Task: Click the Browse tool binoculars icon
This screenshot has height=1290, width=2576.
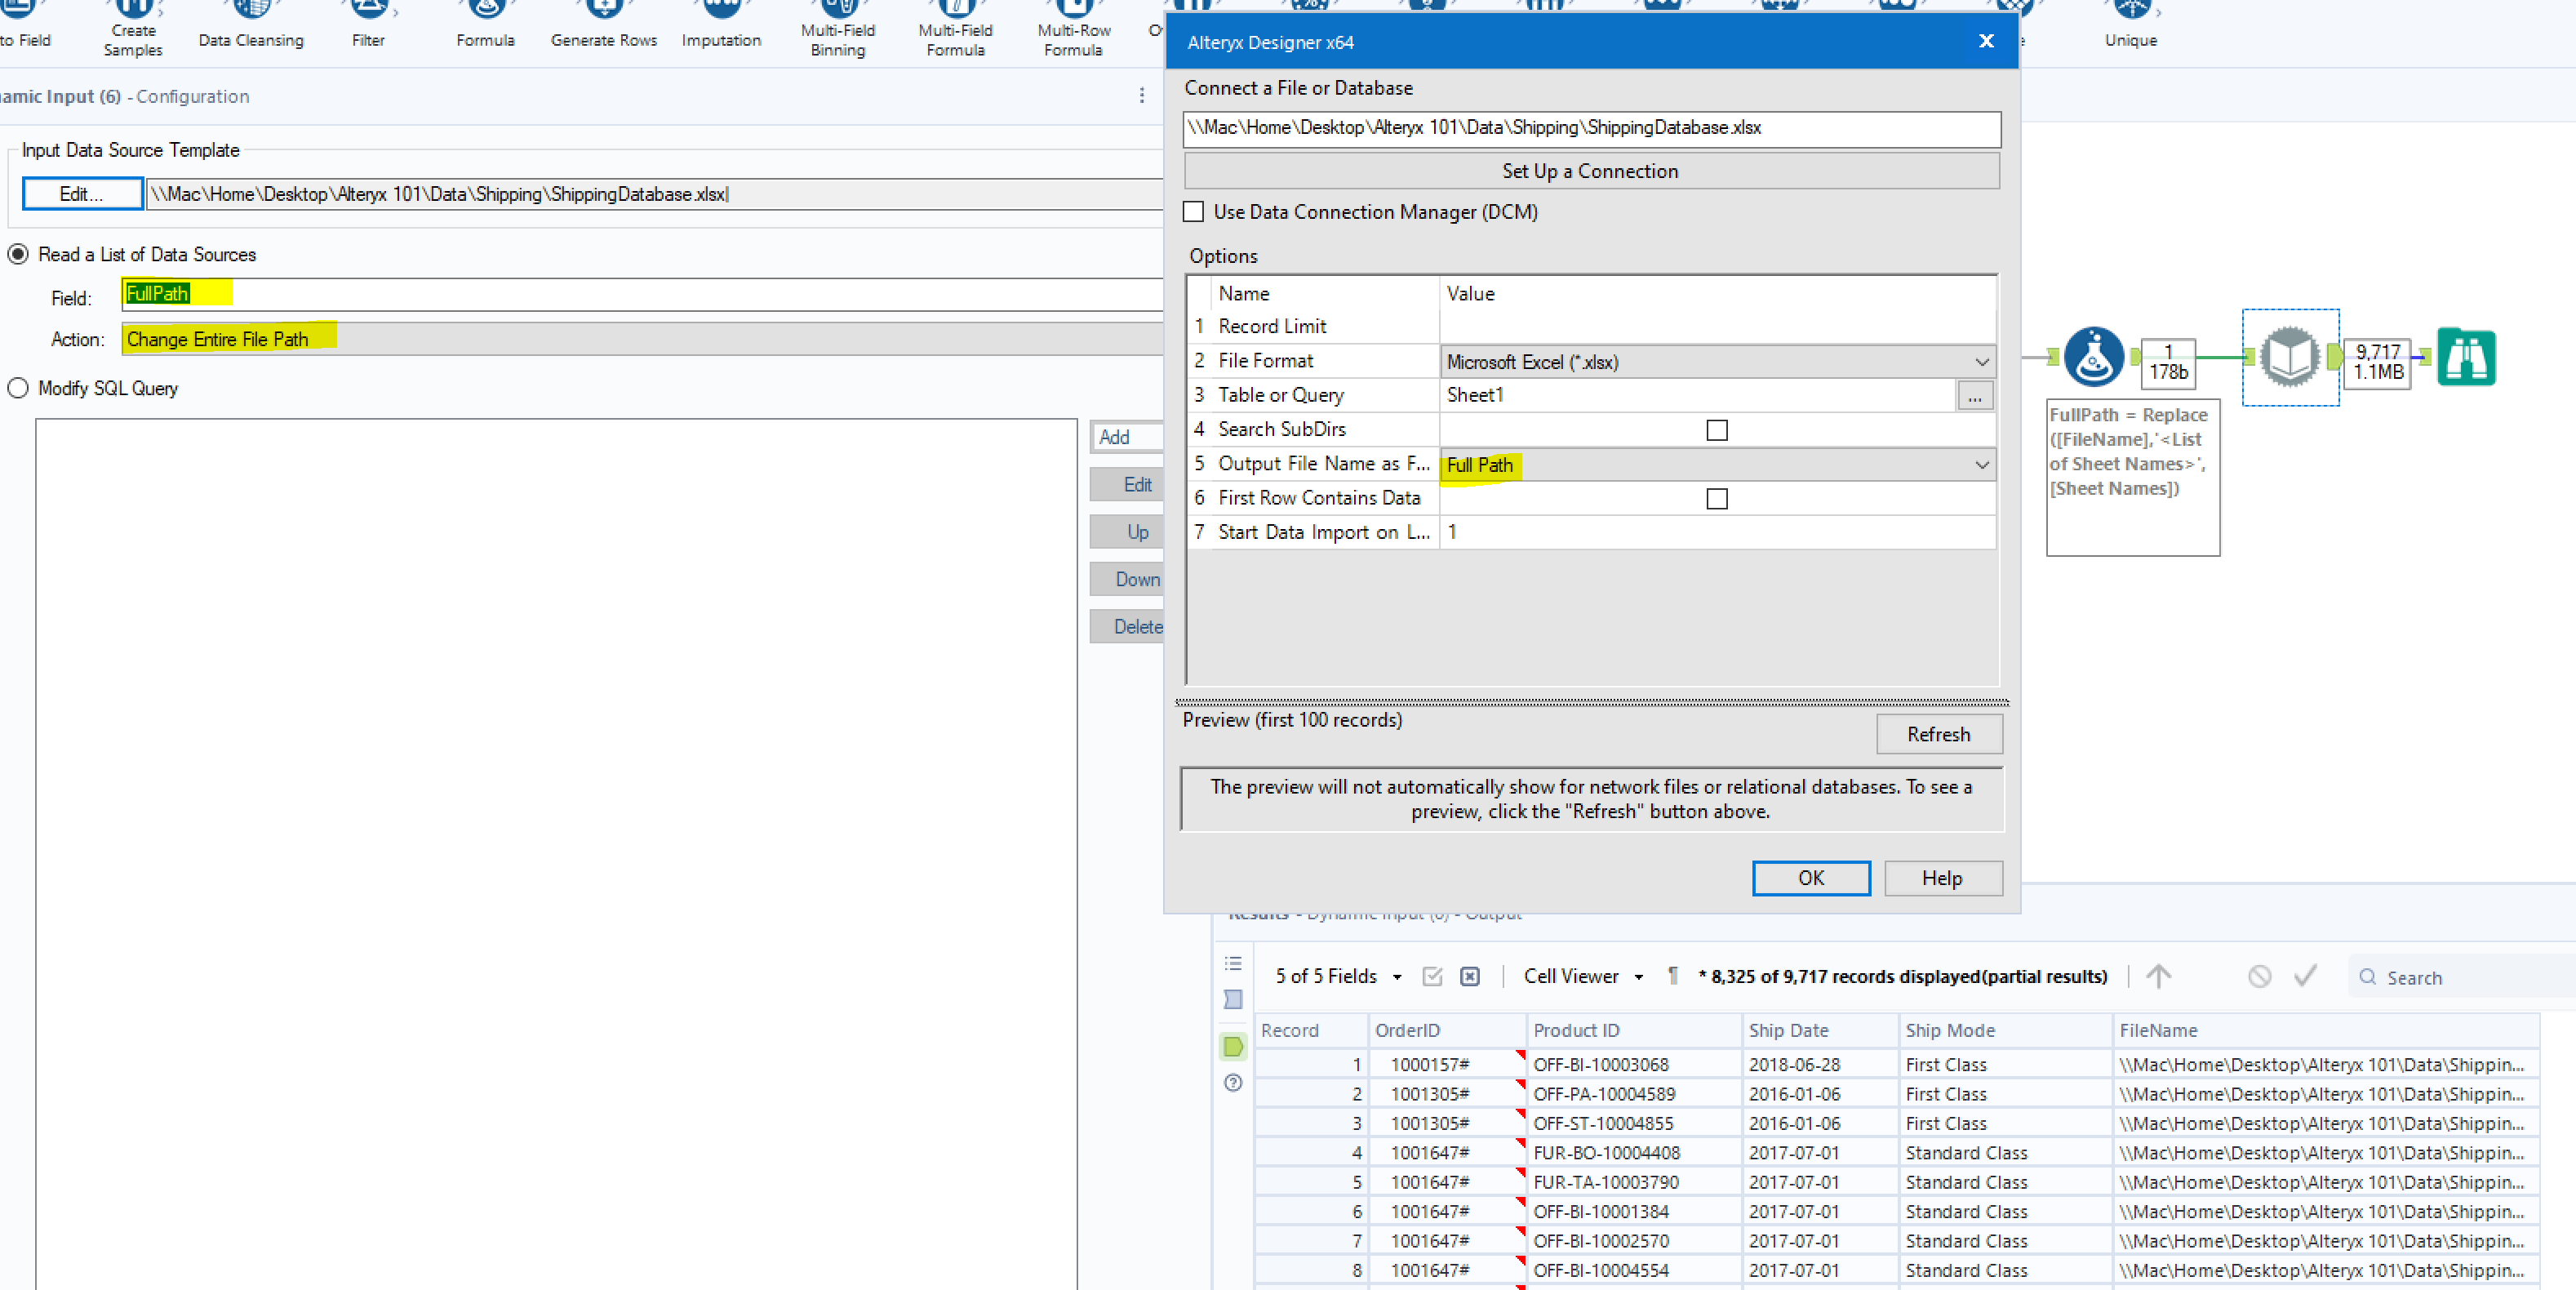Action: (2465, 357)
